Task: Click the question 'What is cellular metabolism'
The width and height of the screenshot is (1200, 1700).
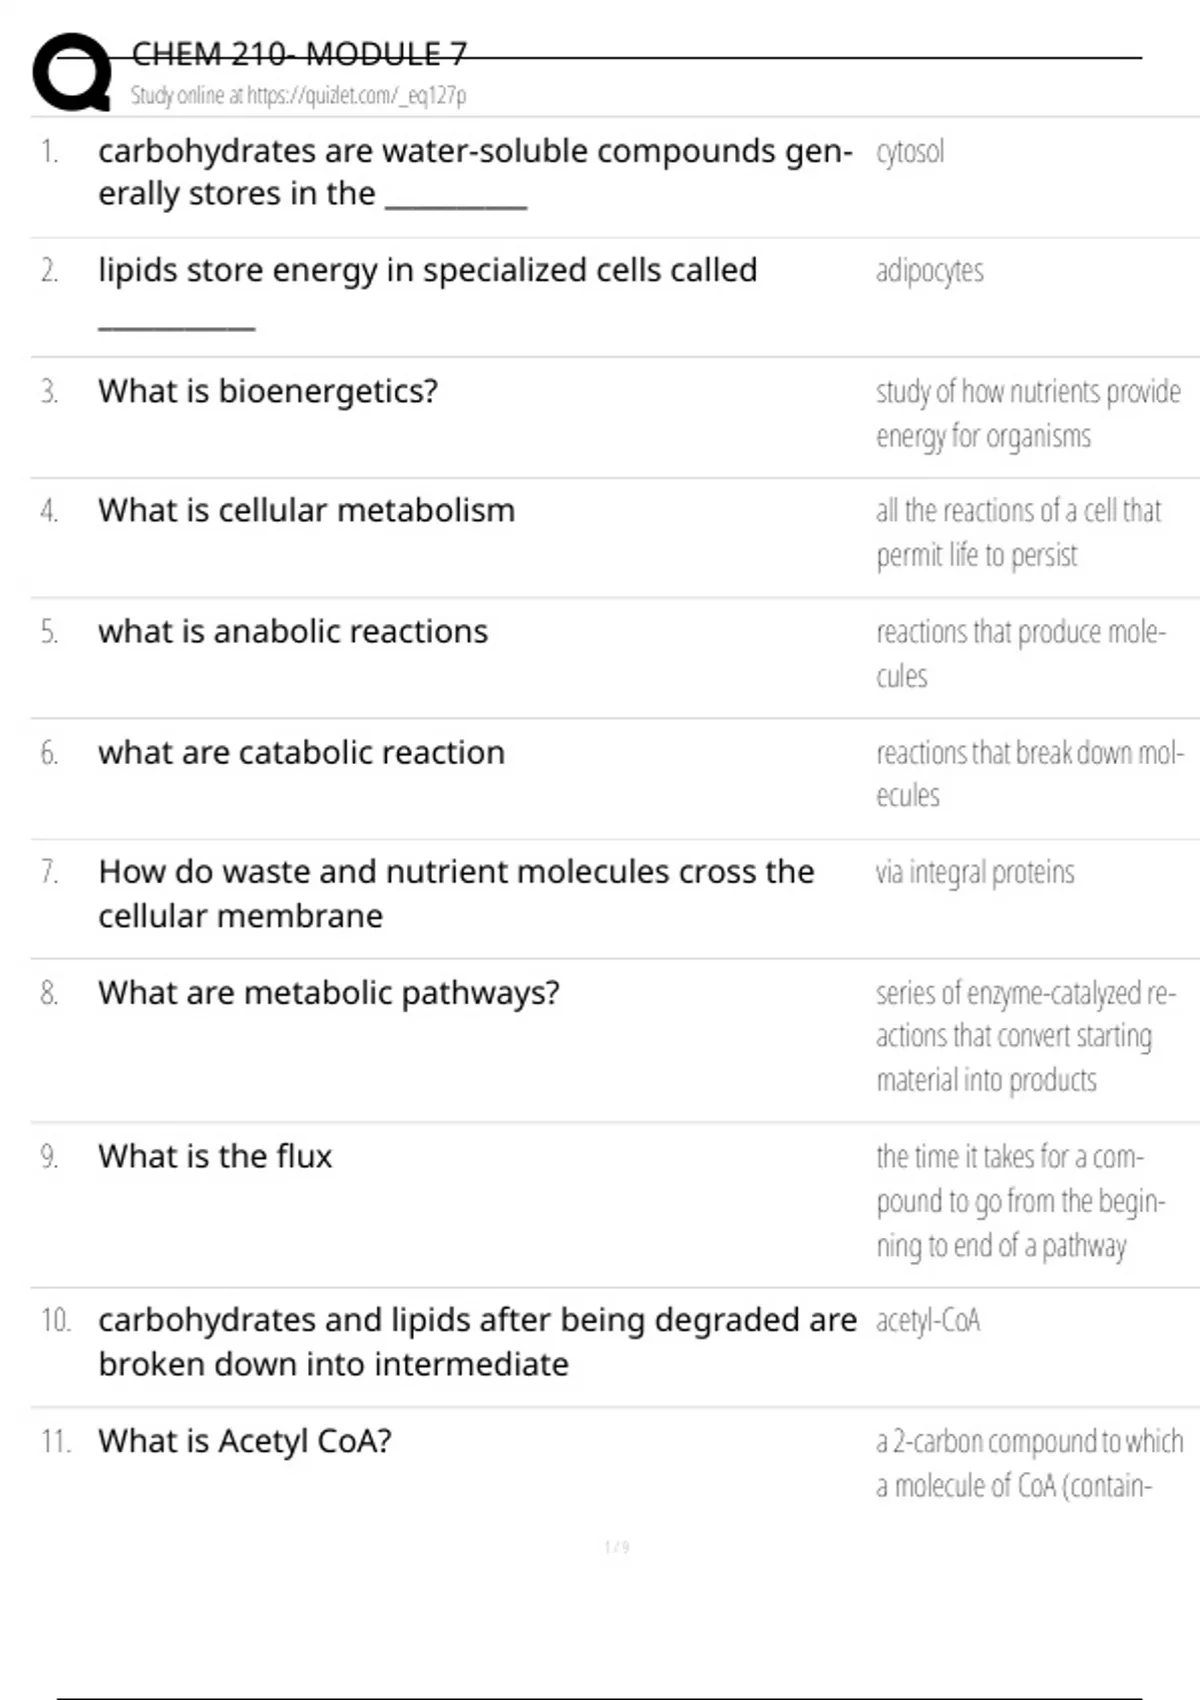Action: coord(306,511)
